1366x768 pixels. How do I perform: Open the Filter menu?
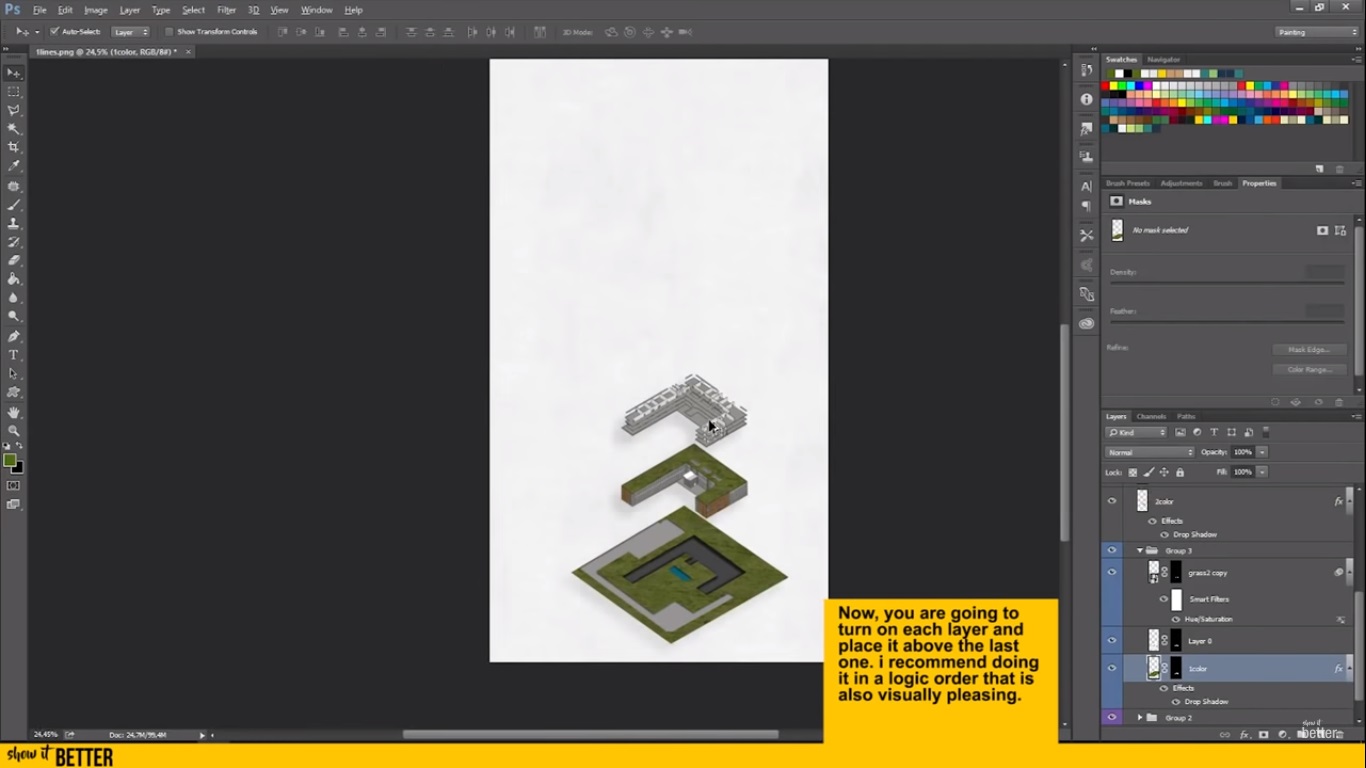(x=227, y=9)
